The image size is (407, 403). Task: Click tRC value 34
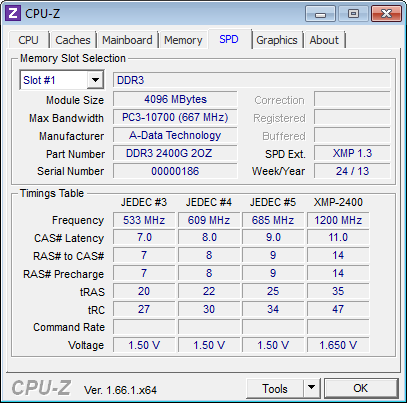tap(273, 309)
